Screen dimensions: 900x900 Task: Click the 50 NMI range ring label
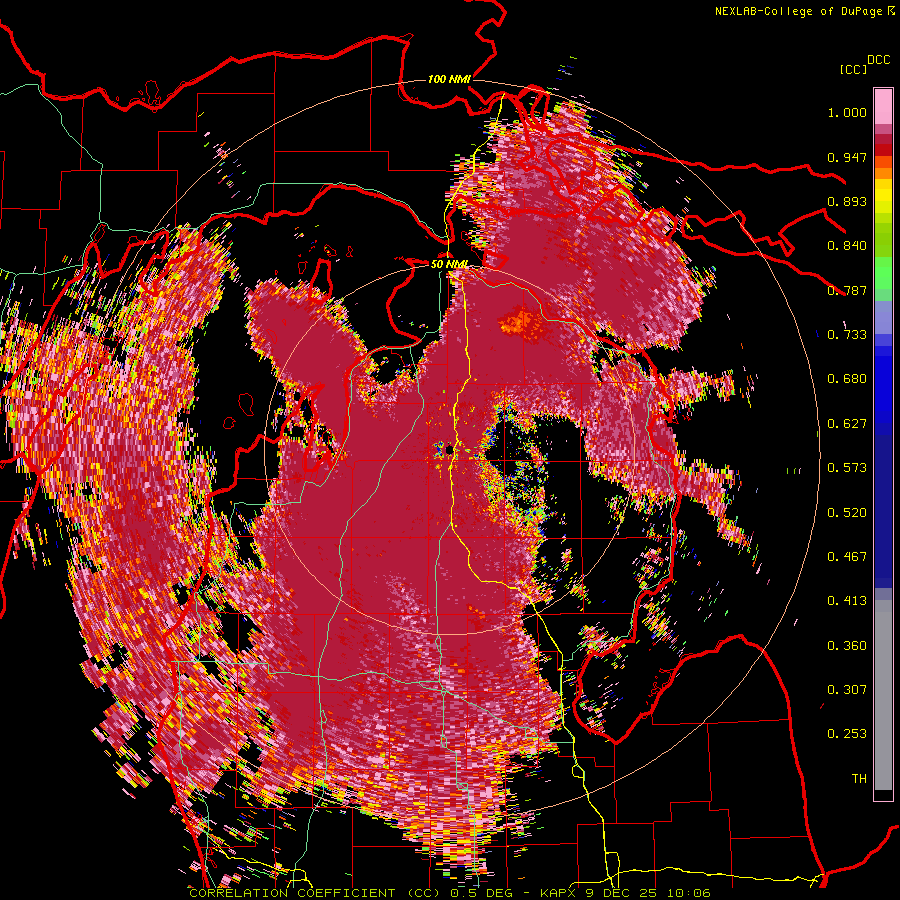449,265
